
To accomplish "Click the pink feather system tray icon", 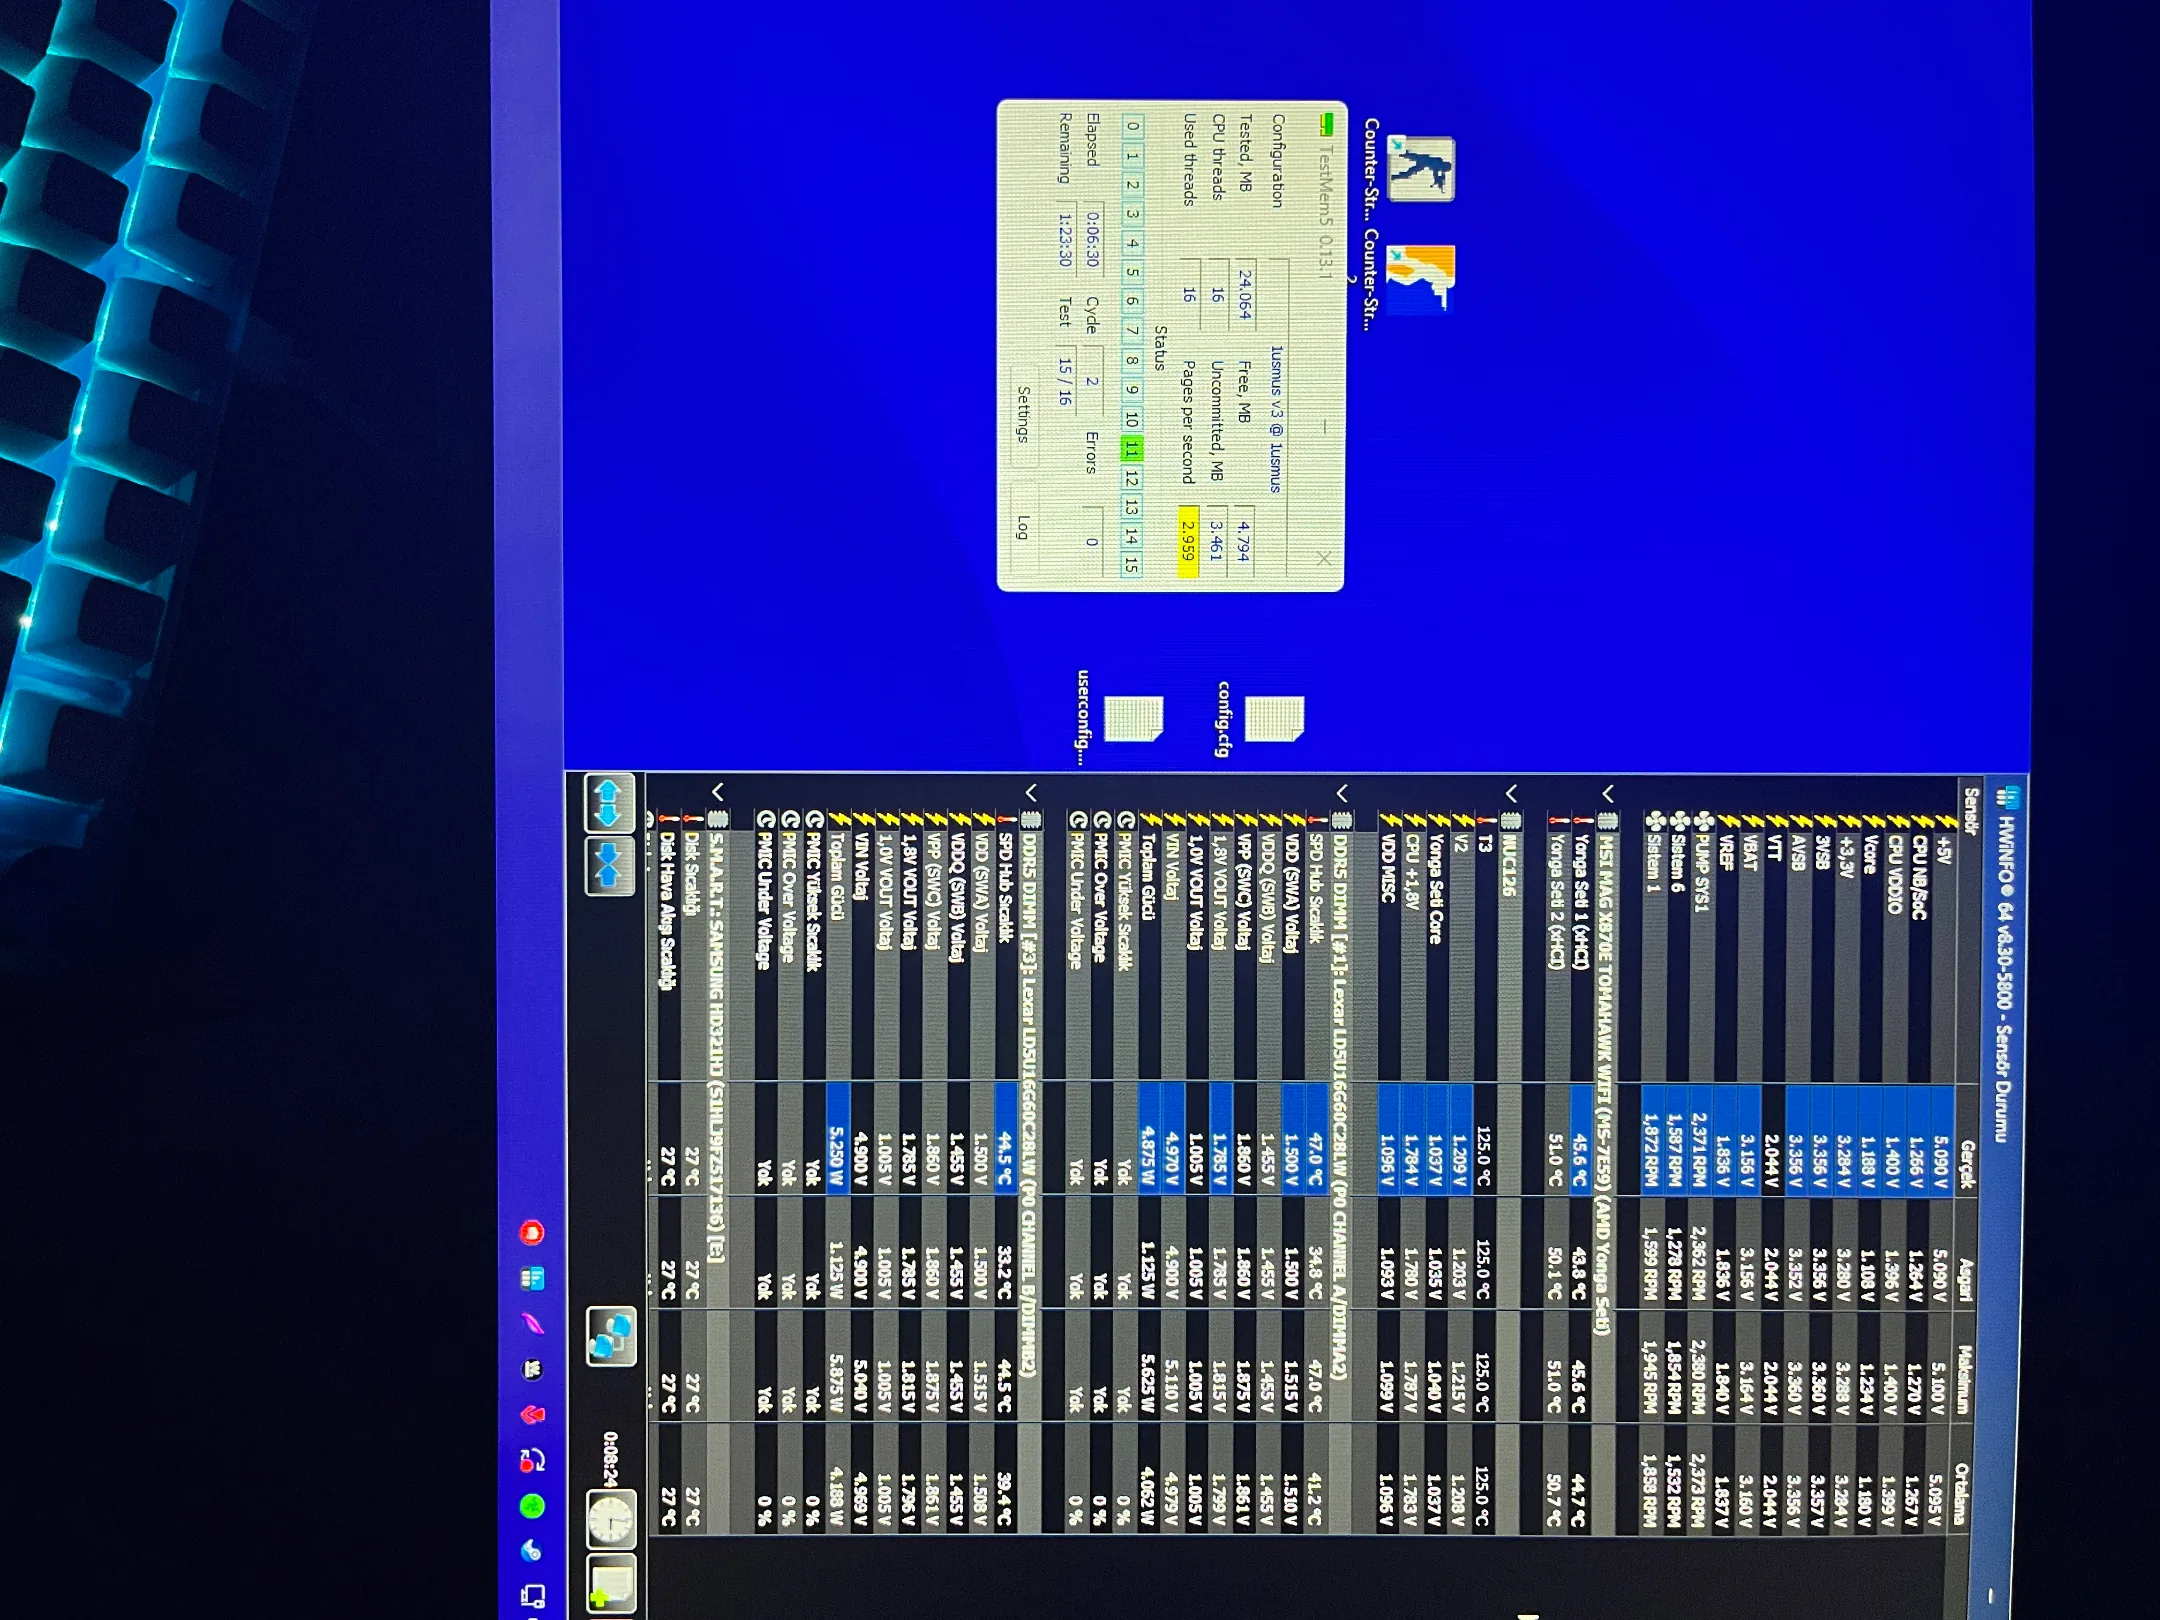I will coord(532,1324).
